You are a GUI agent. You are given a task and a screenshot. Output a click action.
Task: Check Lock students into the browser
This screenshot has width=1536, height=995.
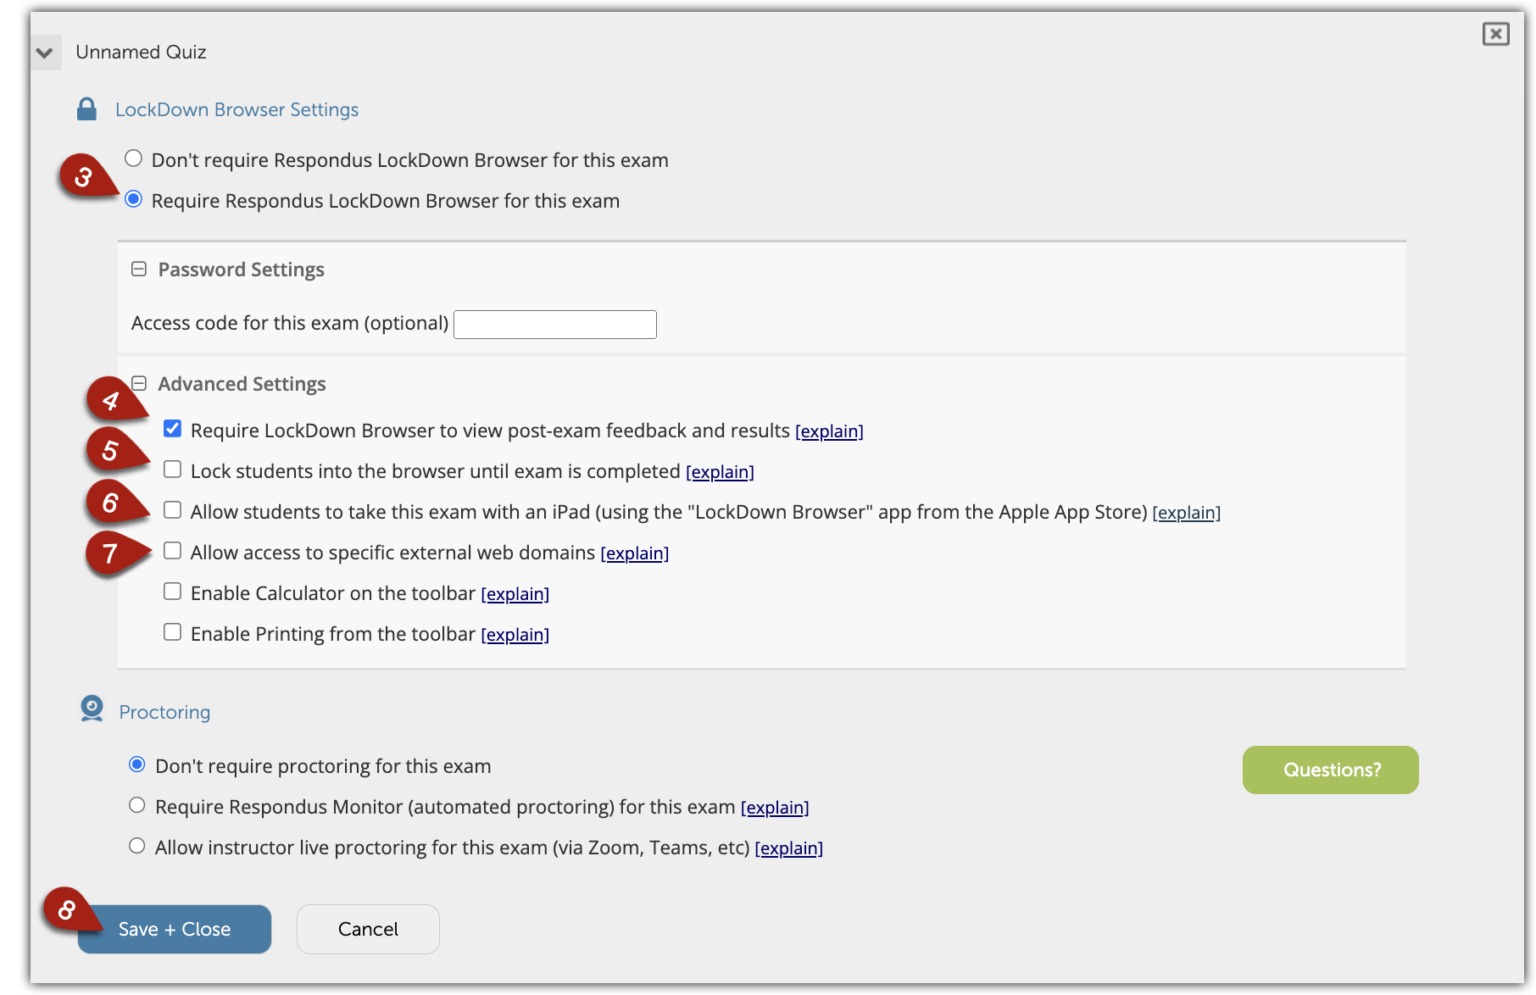[173, 470]
